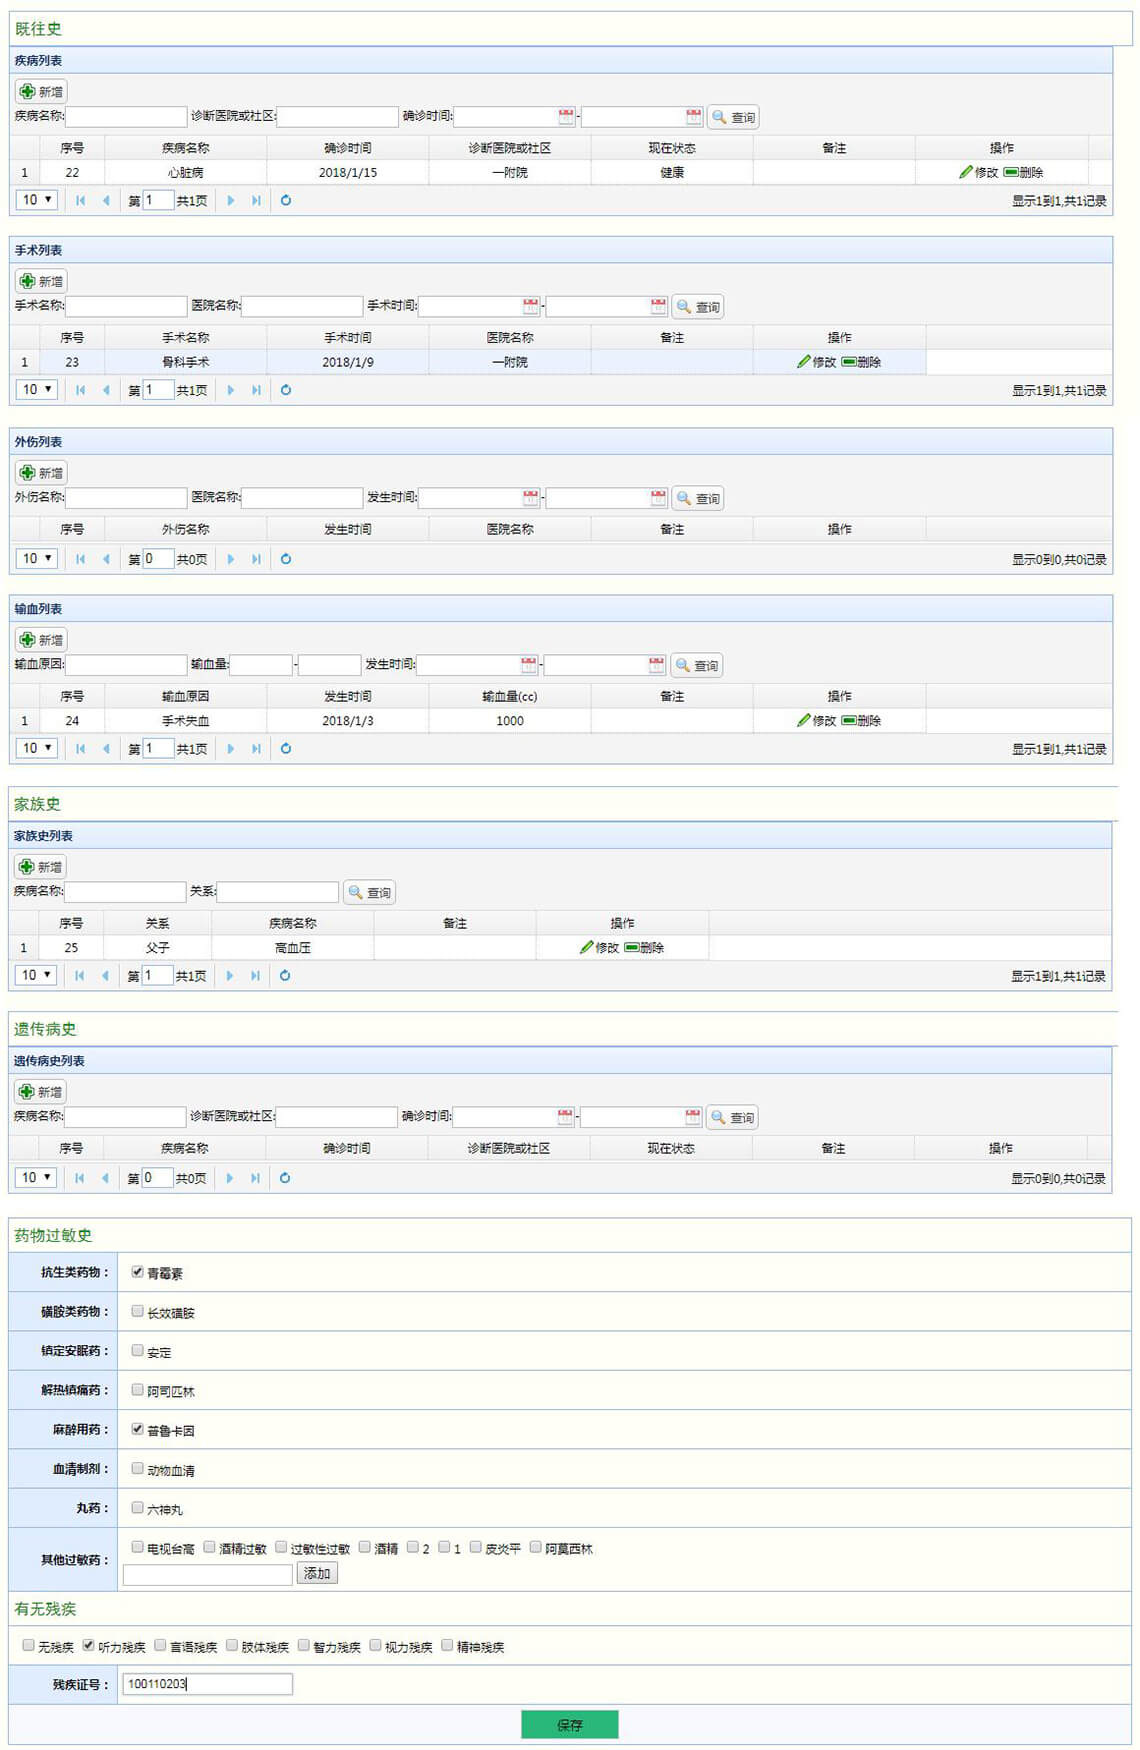Click the 发生时间 column header in 输血列表

[347, 696]
